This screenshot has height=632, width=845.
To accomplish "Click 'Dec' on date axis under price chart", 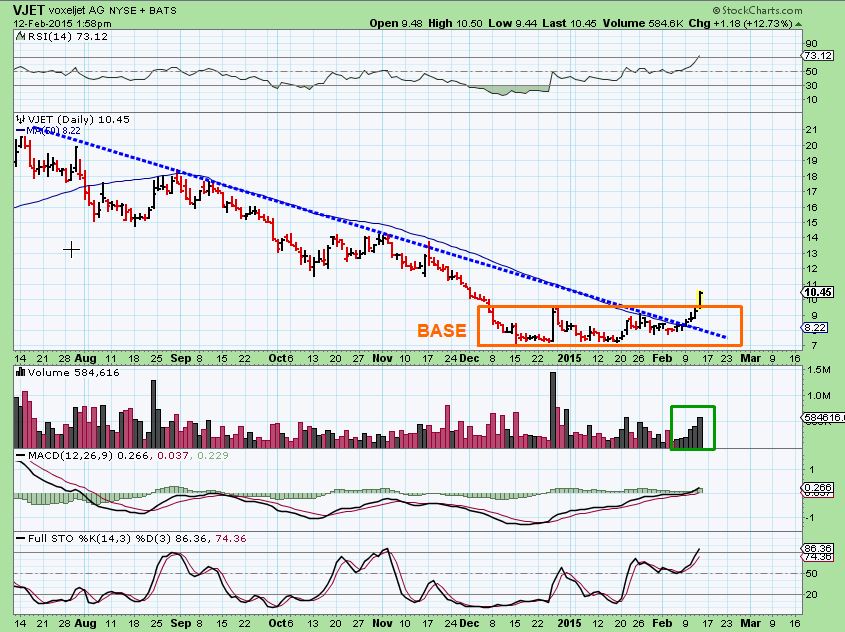I will [x=469, y=358].
